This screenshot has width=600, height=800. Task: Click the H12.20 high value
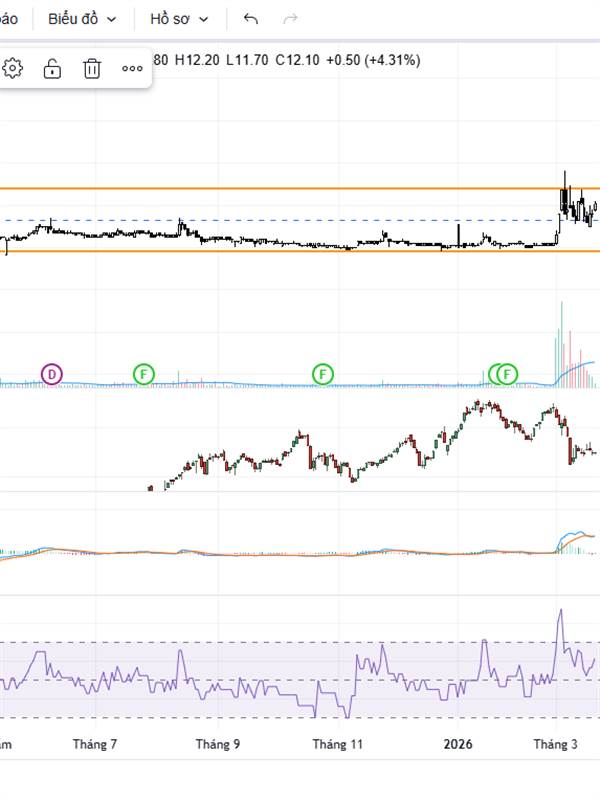coord(197,60)
